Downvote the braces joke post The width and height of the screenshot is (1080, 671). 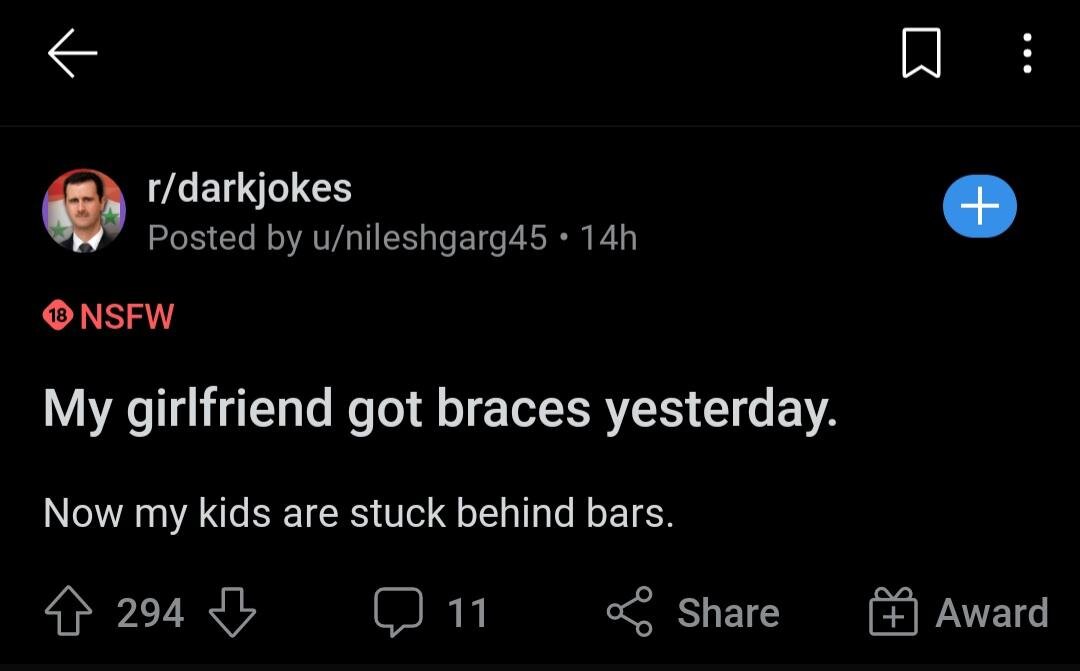coord(232,612)
